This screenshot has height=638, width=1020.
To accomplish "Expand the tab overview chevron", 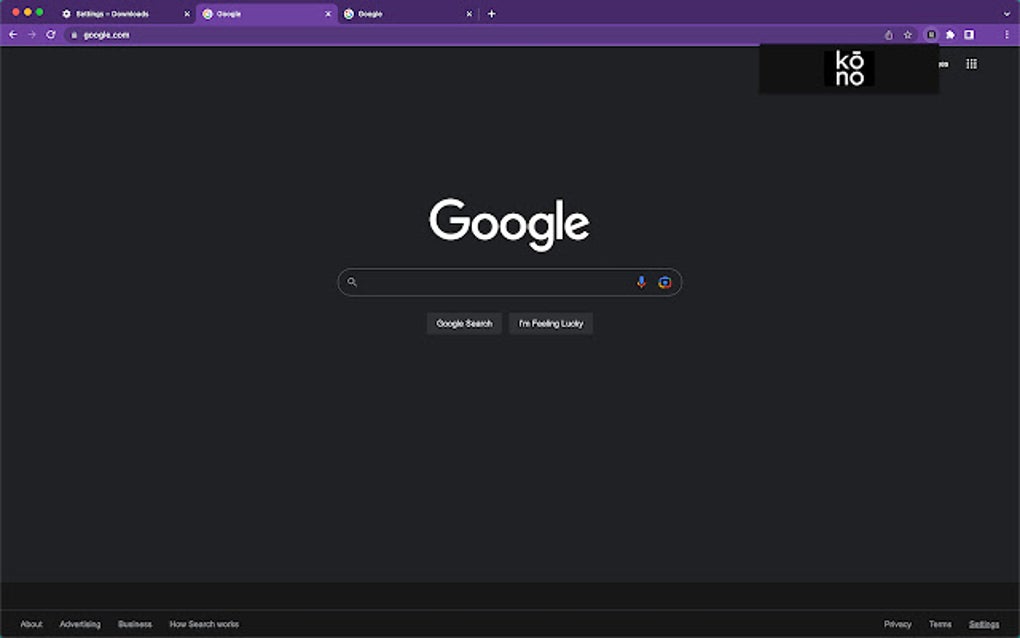I will point(1007,13).
